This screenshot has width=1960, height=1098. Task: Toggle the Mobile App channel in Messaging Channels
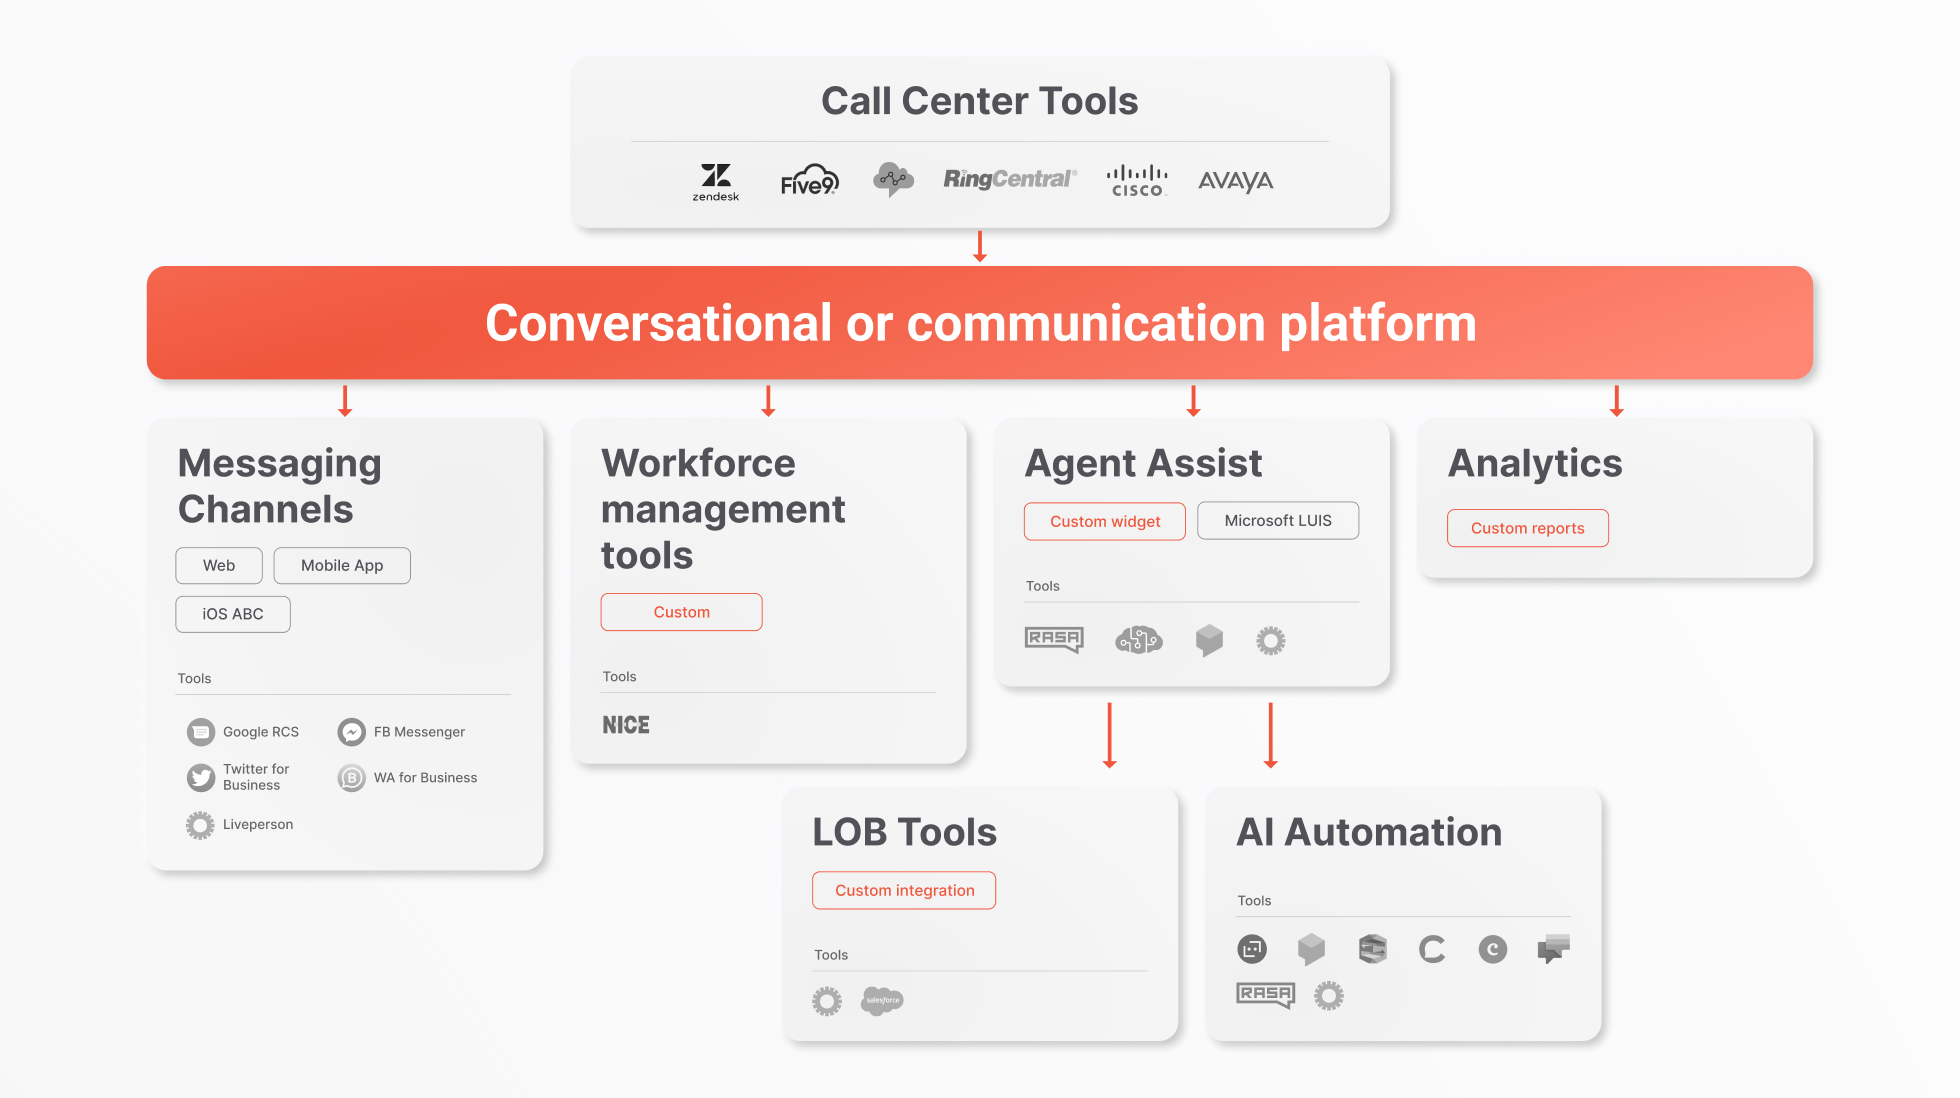(x=339, y=565)
